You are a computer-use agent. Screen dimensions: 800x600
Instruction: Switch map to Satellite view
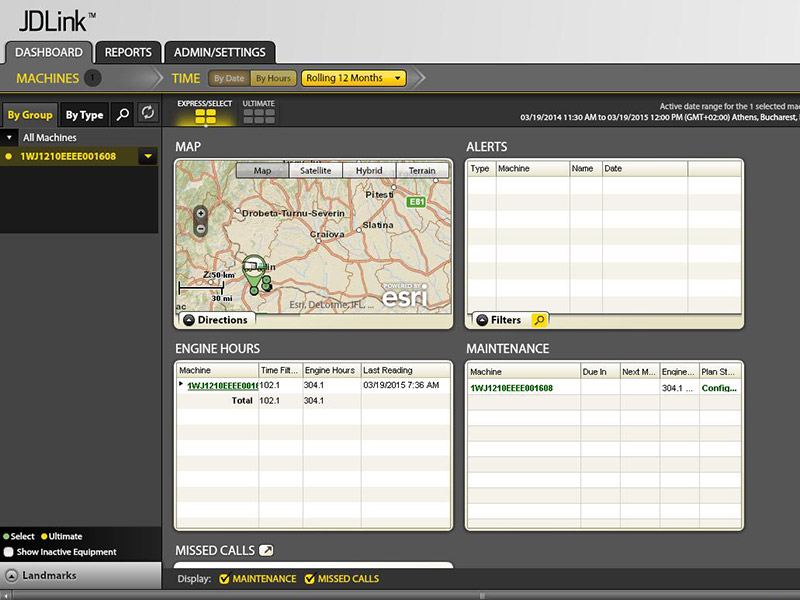point(315,170)
